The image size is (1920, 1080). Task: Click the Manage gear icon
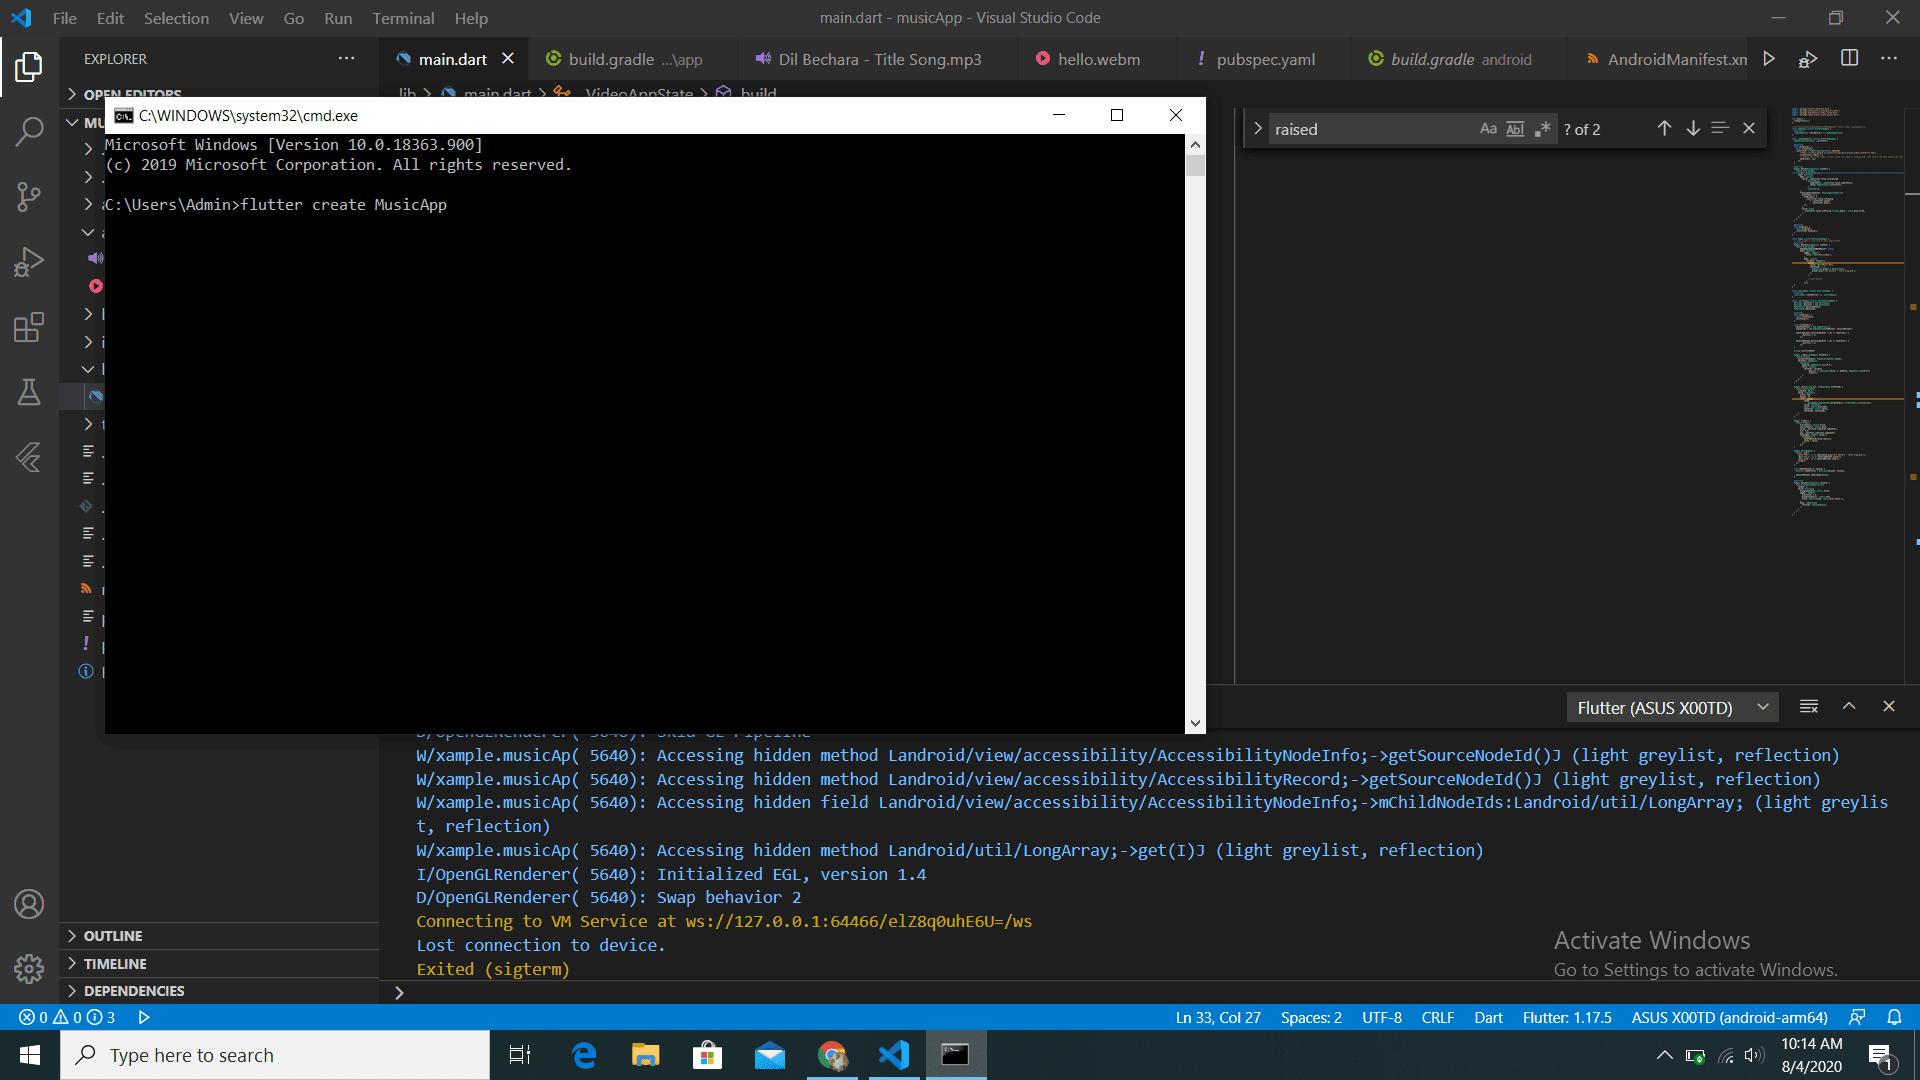[x=29, y=968]
